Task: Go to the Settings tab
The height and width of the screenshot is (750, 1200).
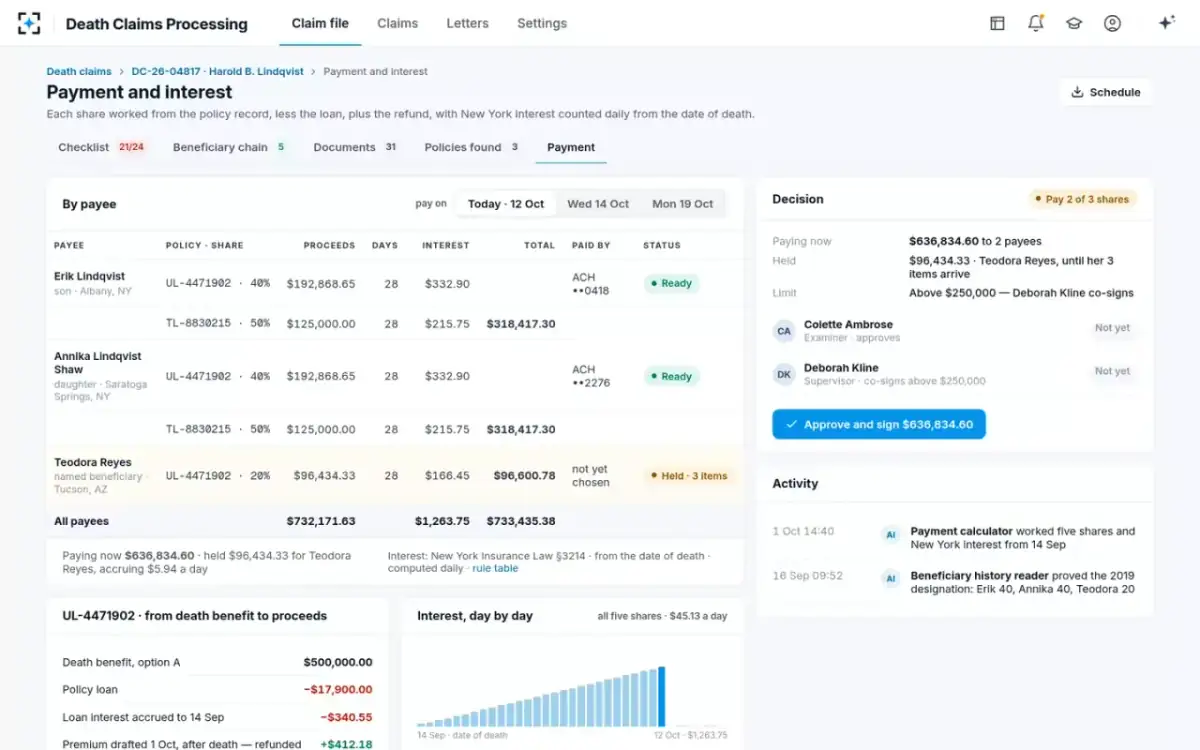Action: pyautogui.click(x=542, y=23)
